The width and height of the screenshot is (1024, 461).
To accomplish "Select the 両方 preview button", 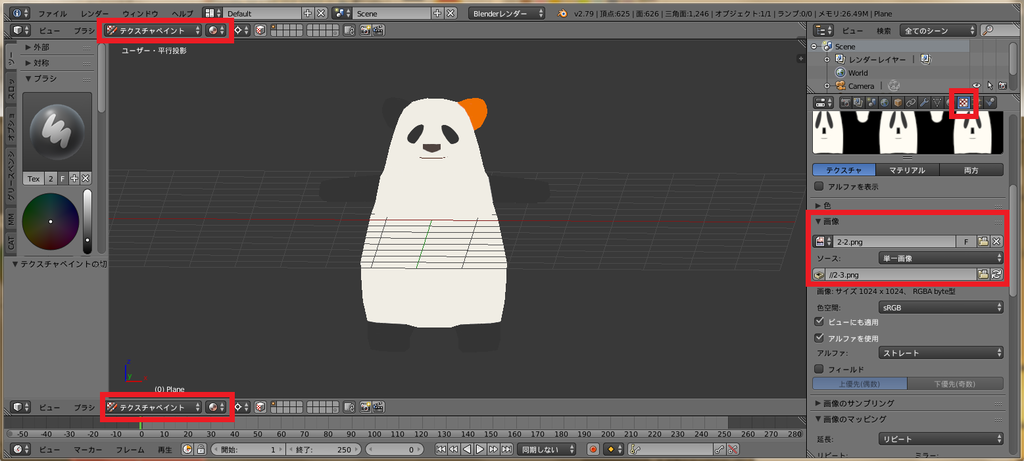I will click(972, 170).
